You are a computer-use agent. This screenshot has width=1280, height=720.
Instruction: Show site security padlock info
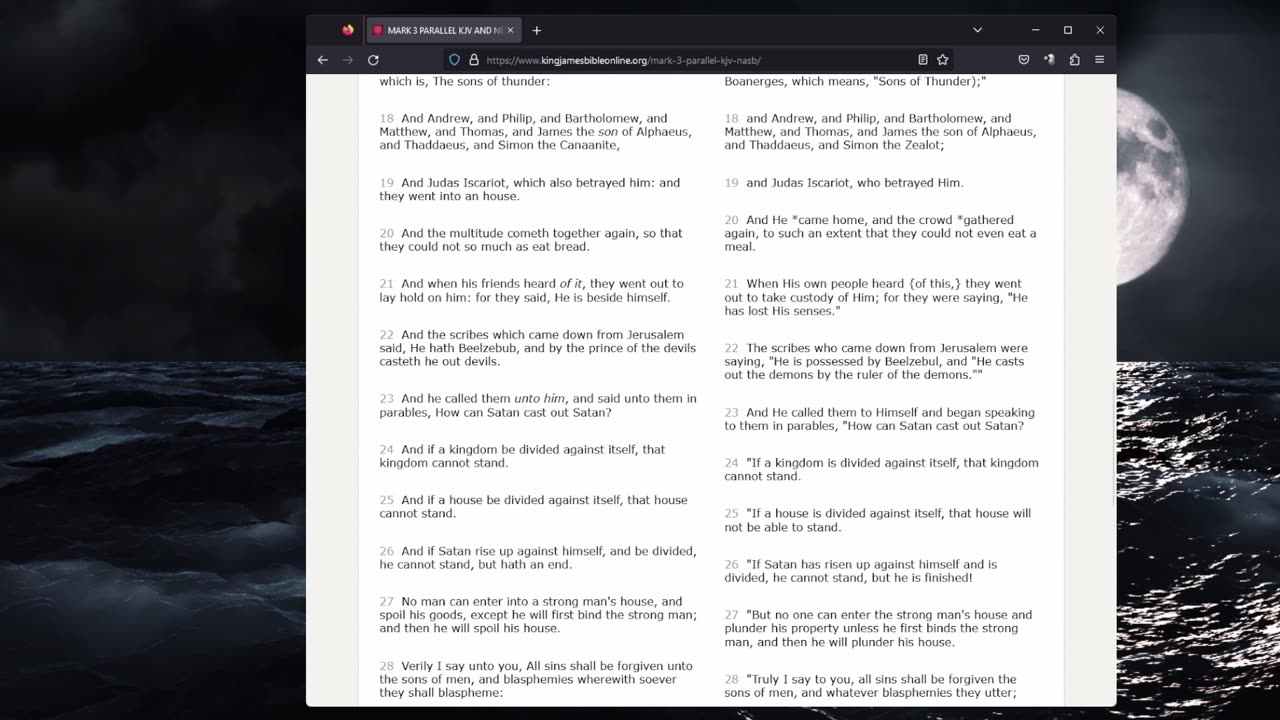(x=474, y=60)
